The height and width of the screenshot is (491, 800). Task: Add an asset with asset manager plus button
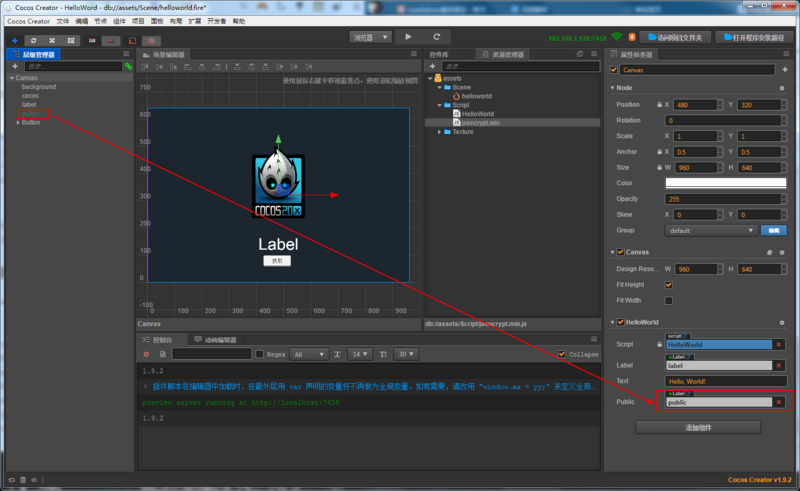[433, 66]
